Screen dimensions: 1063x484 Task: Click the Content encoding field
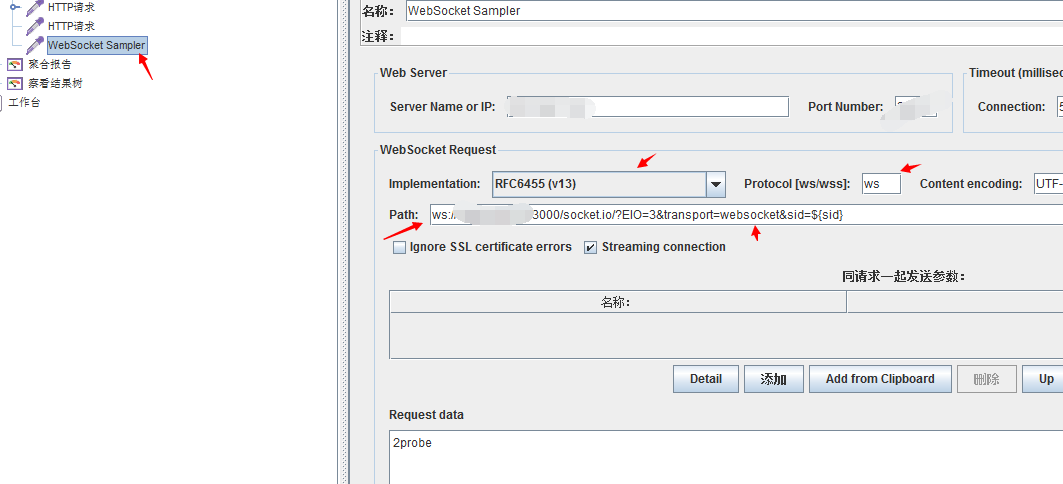coord(1048,184)
